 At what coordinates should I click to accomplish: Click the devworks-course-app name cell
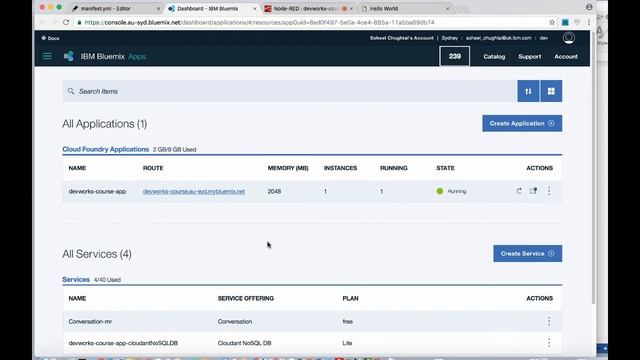click(x=97, y=191)
